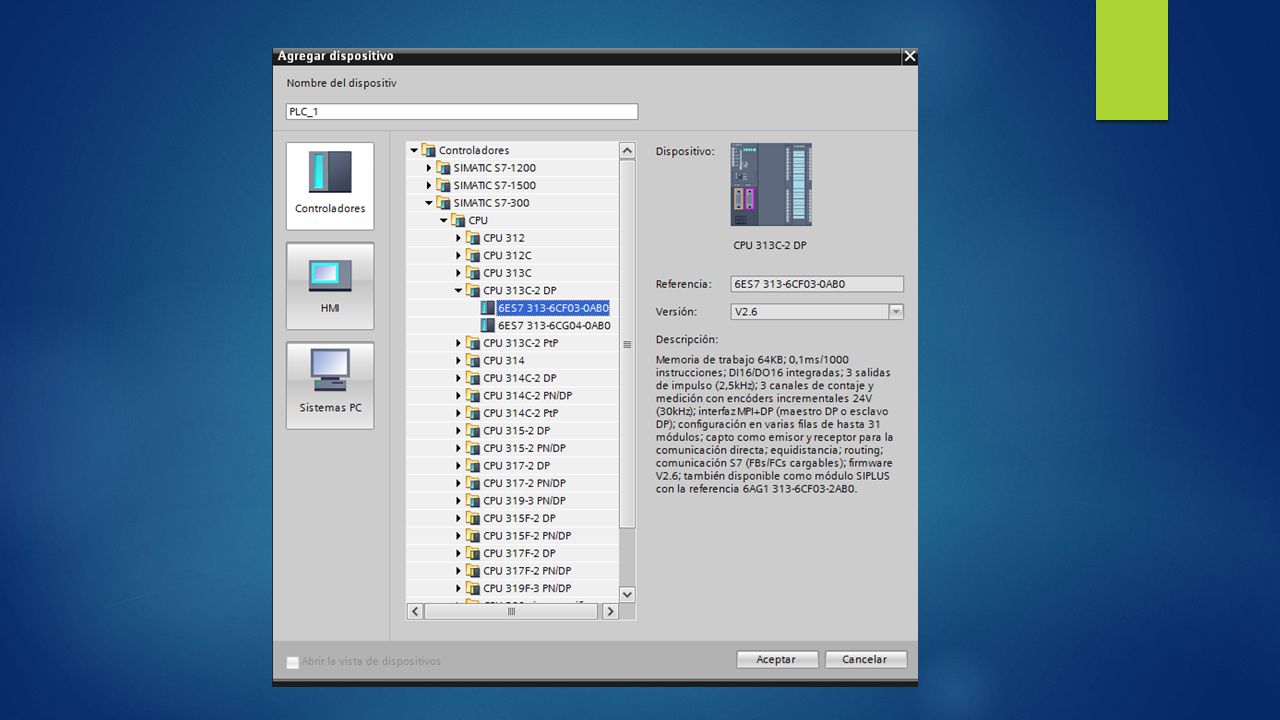Image resolution: width=1280 pixels, height=720 pixels.
Task: Click the folder icon next to CPU
Action: click(x=459, y=220)
